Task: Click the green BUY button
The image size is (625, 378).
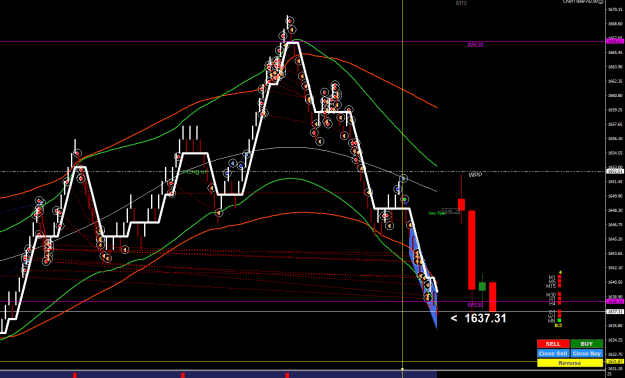Action: [587, 344]
